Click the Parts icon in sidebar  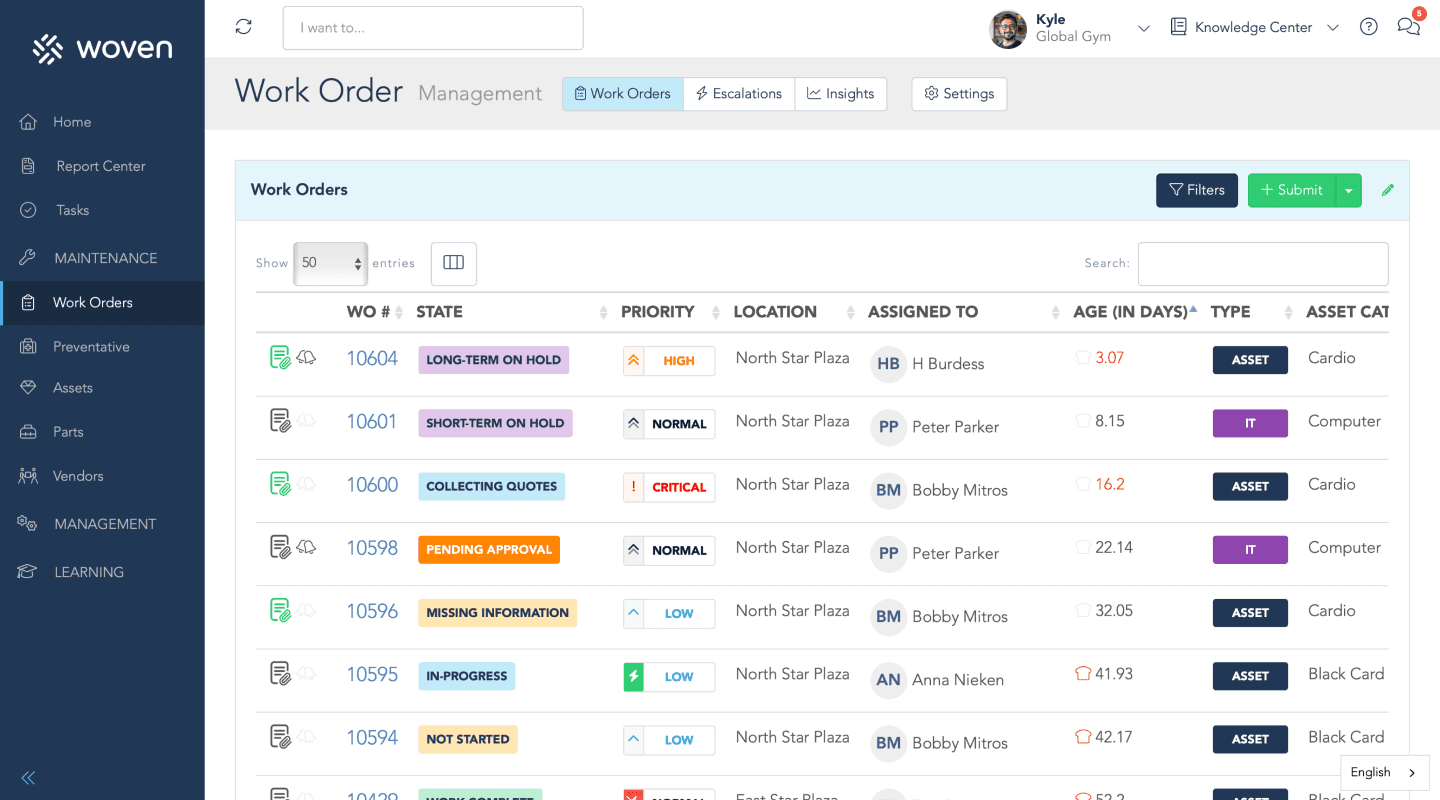(28, 432)
